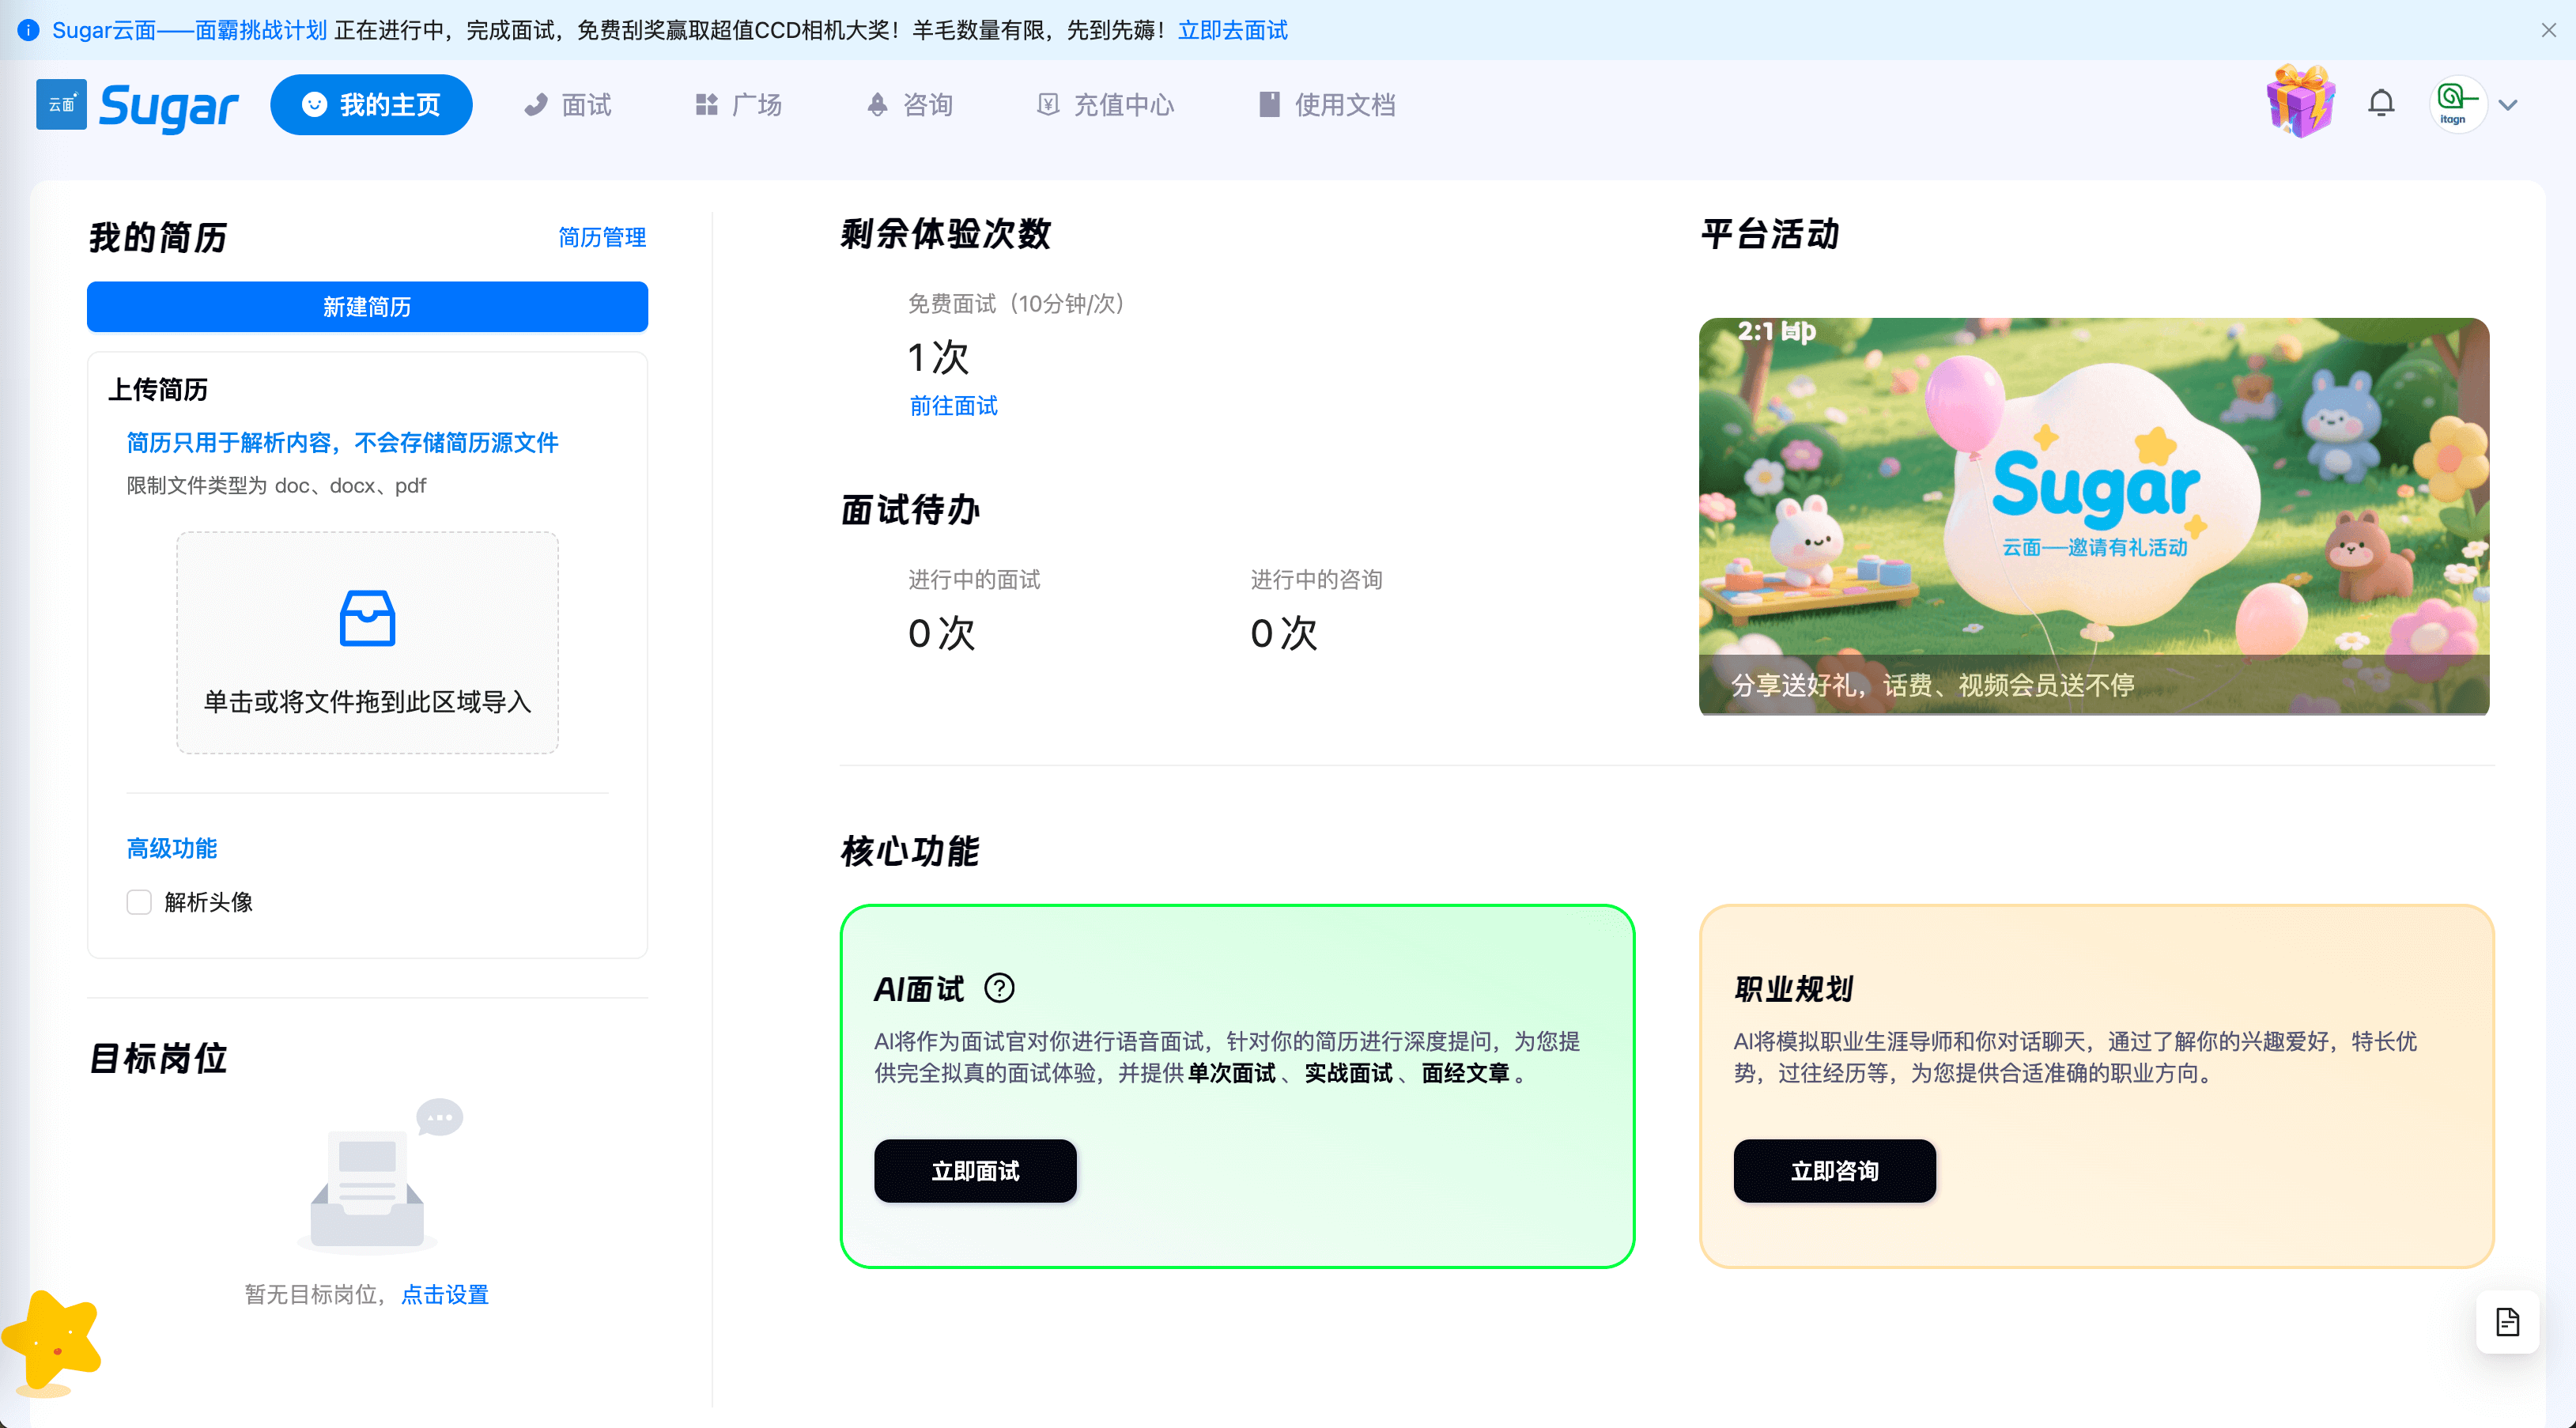Select the 职业规划 feature card
The image size is (2576, 1428).
pos(2097,1086)
